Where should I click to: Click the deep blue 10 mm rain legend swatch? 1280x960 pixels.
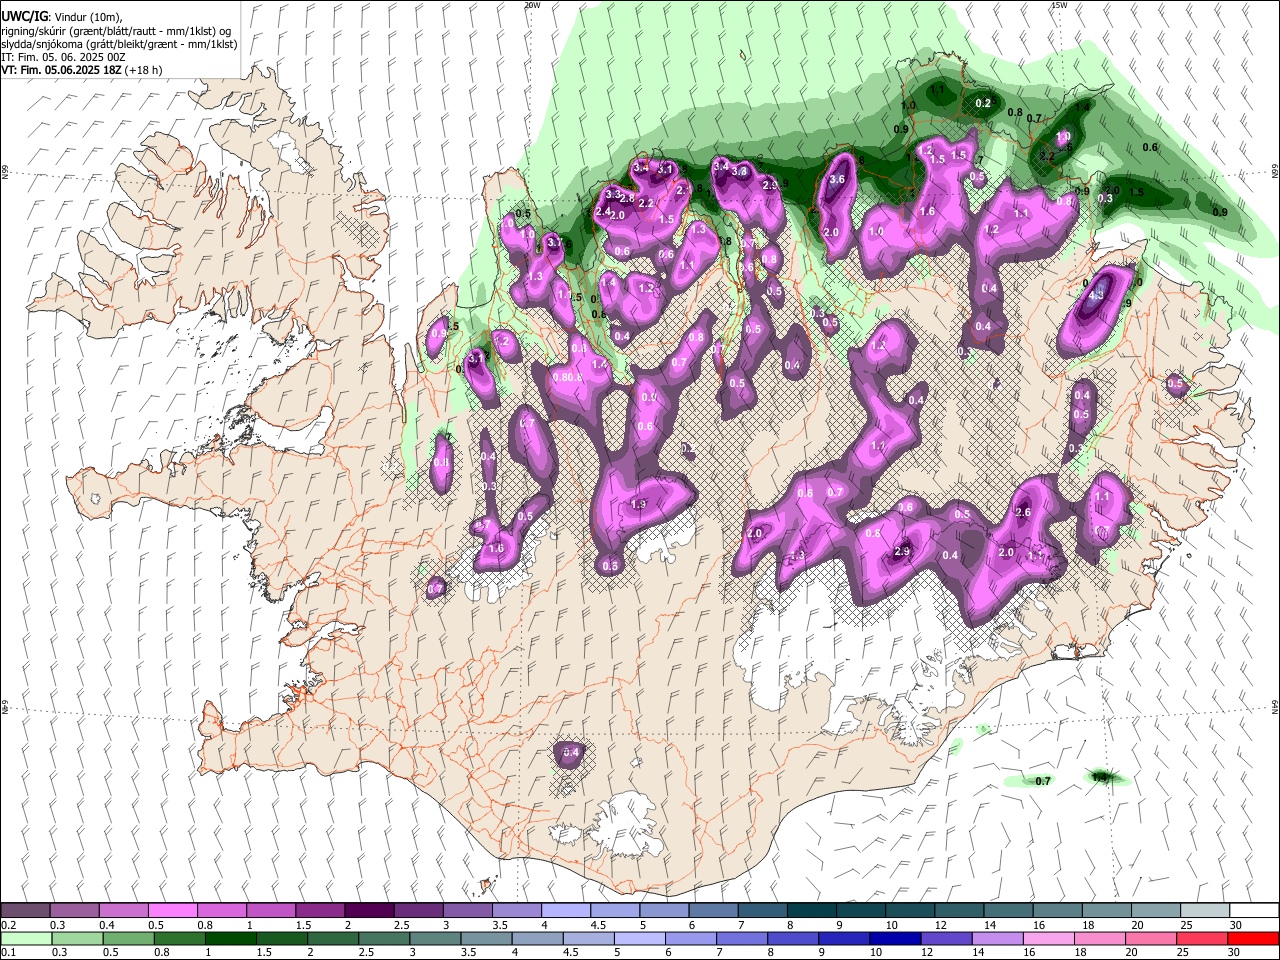(x=894, y=938)
